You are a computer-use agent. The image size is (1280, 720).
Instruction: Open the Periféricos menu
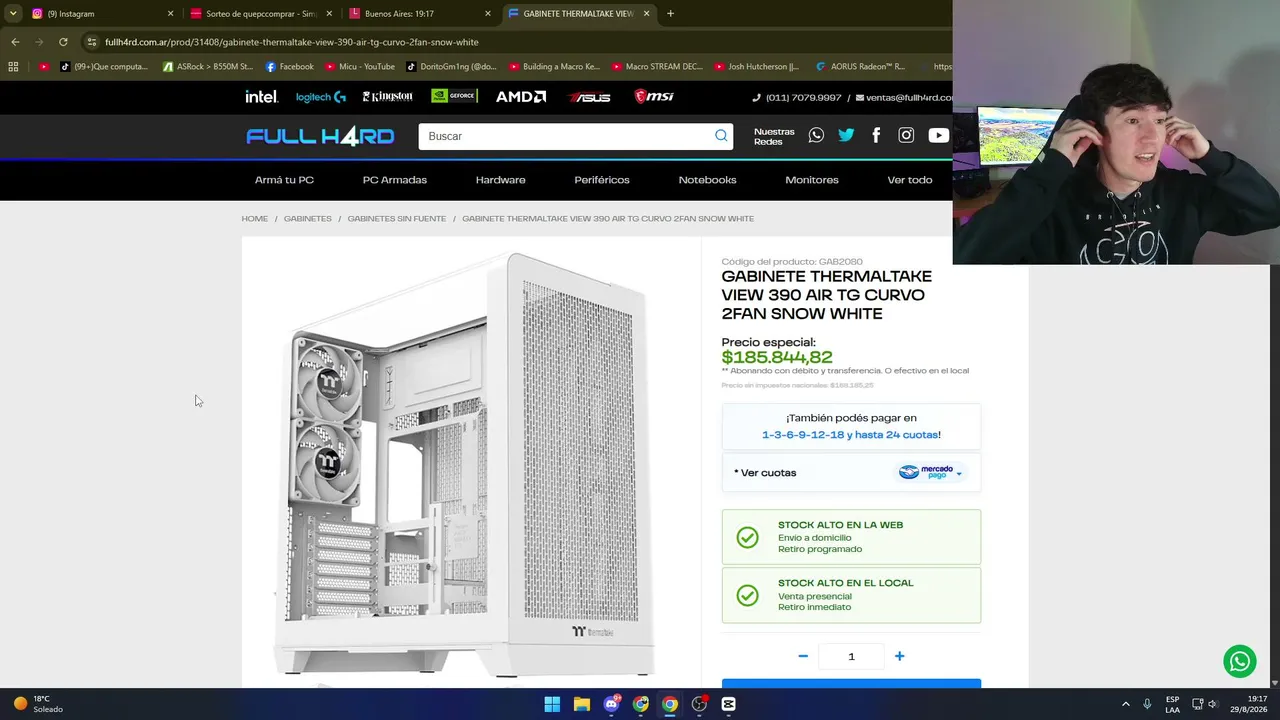(602, 180)
